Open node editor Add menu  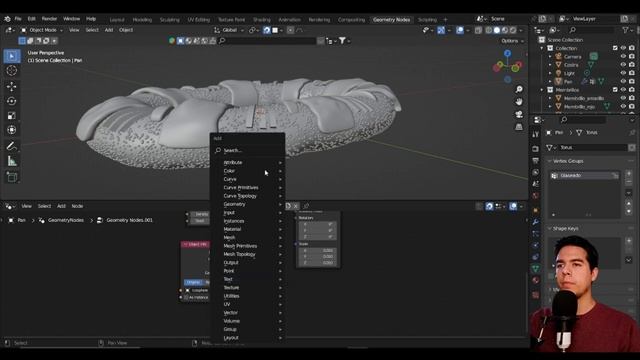point(61,206)
